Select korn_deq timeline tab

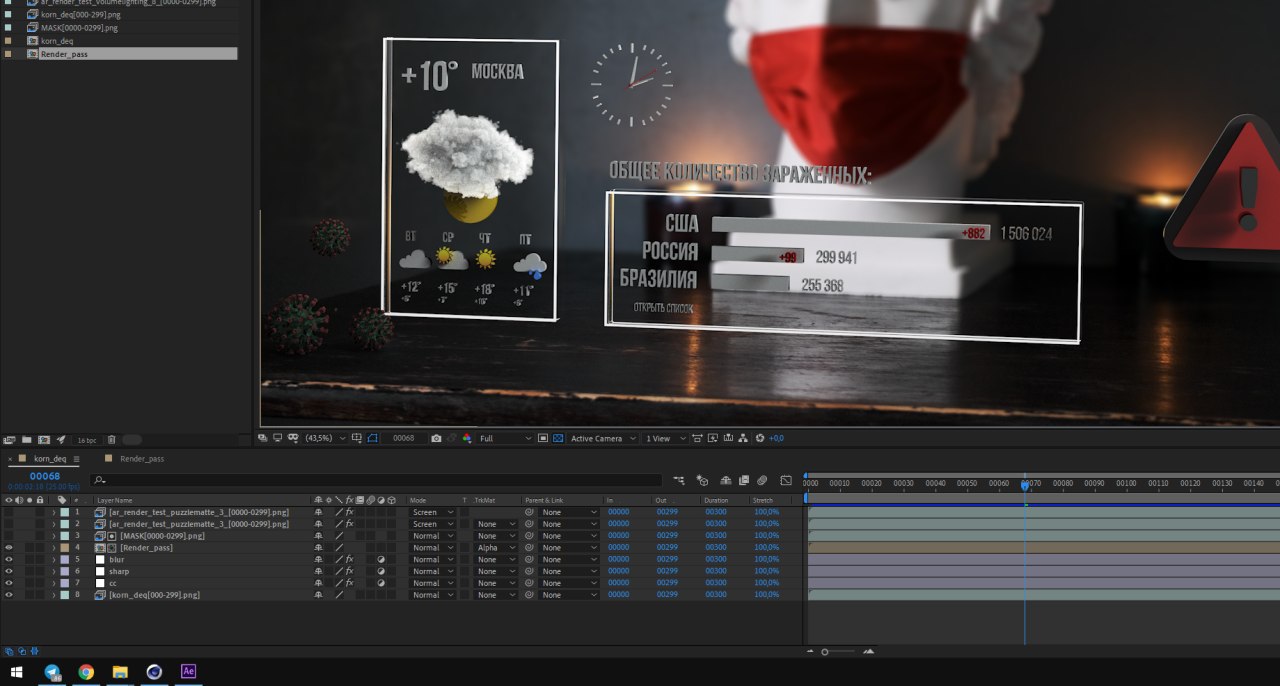(x=50, y=459)
